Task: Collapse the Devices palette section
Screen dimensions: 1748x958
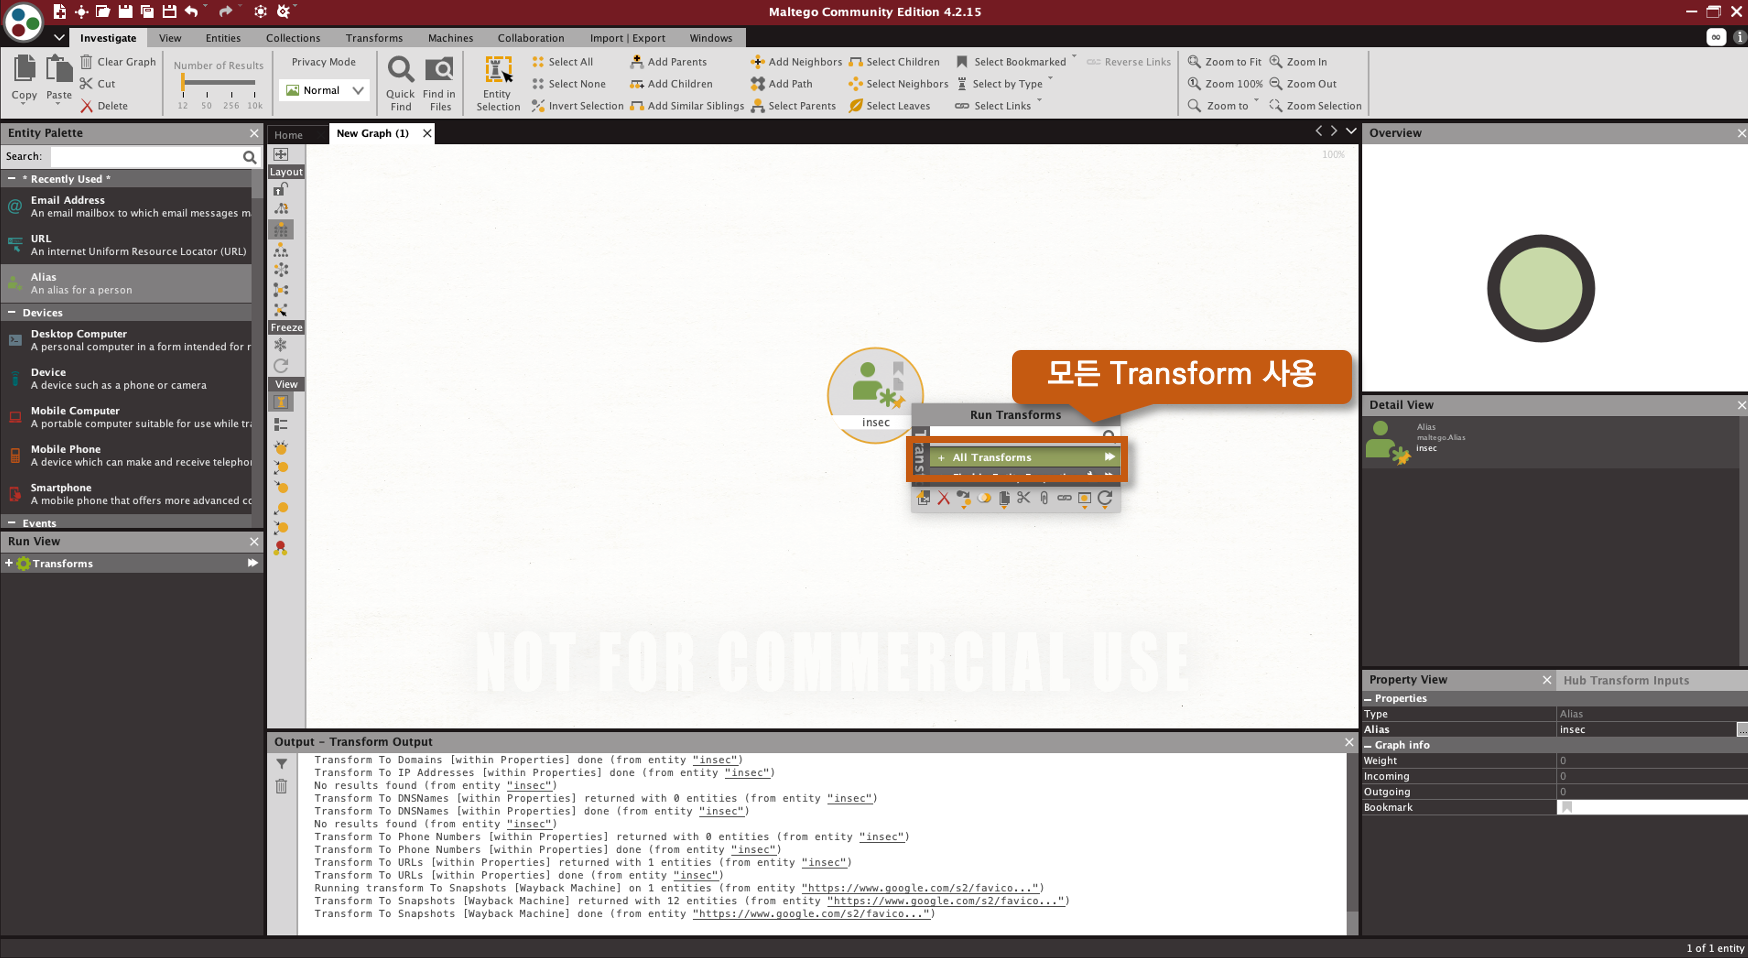Action: (11, 312)
